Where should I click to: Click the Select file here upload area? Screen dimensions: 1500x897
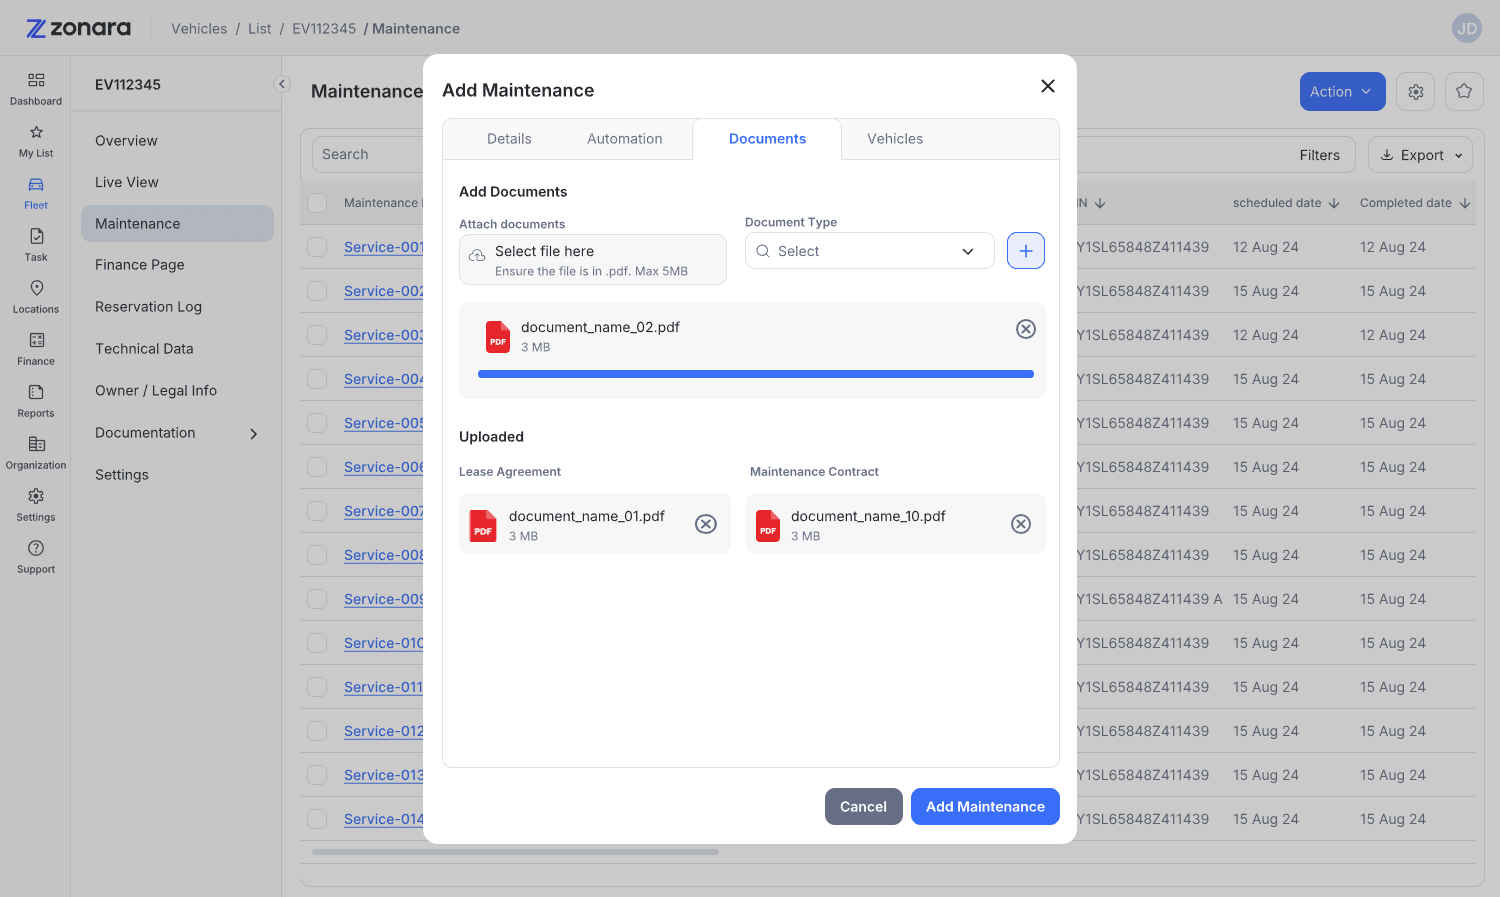click(593, 260)
